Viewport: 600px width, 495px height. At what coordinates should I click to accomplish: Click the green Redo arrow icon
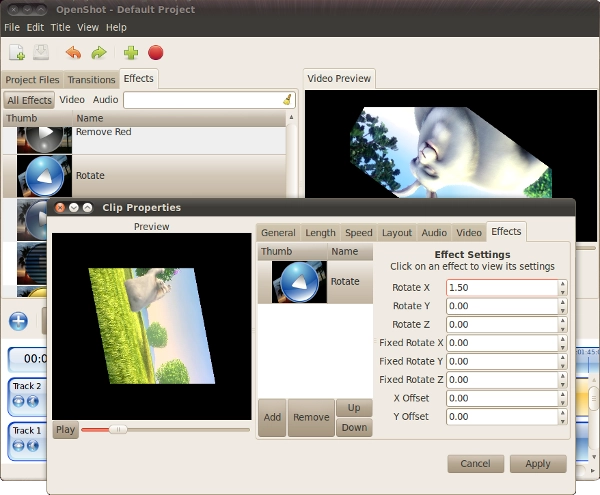tap(99, 53)
